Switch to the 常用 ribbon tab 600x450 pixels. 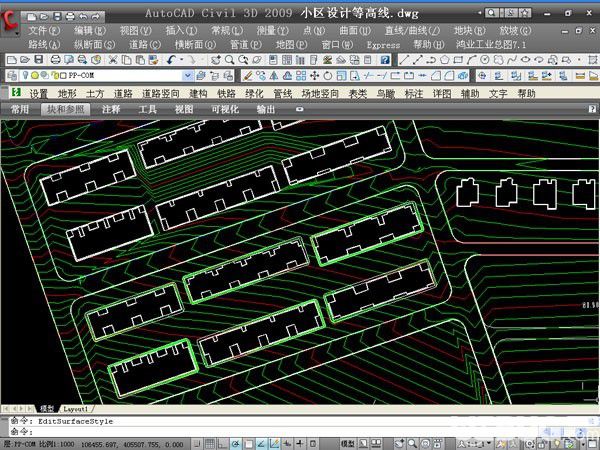pyautogui.click(x=20, y=109)
